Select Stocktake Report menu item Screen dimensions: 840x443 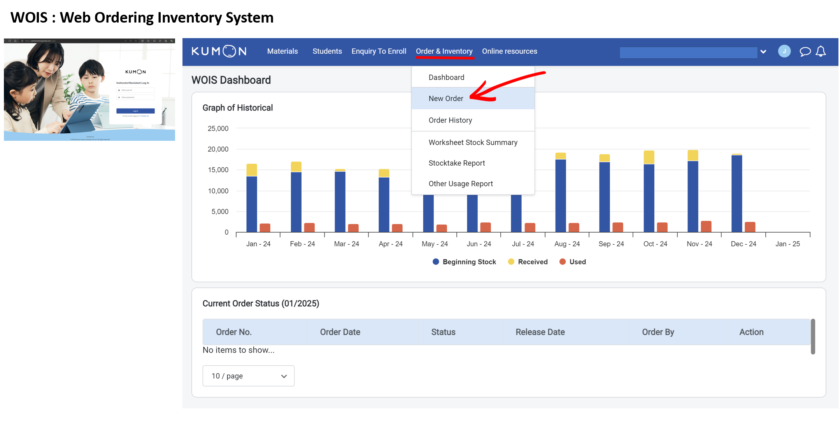click(456, 163)
